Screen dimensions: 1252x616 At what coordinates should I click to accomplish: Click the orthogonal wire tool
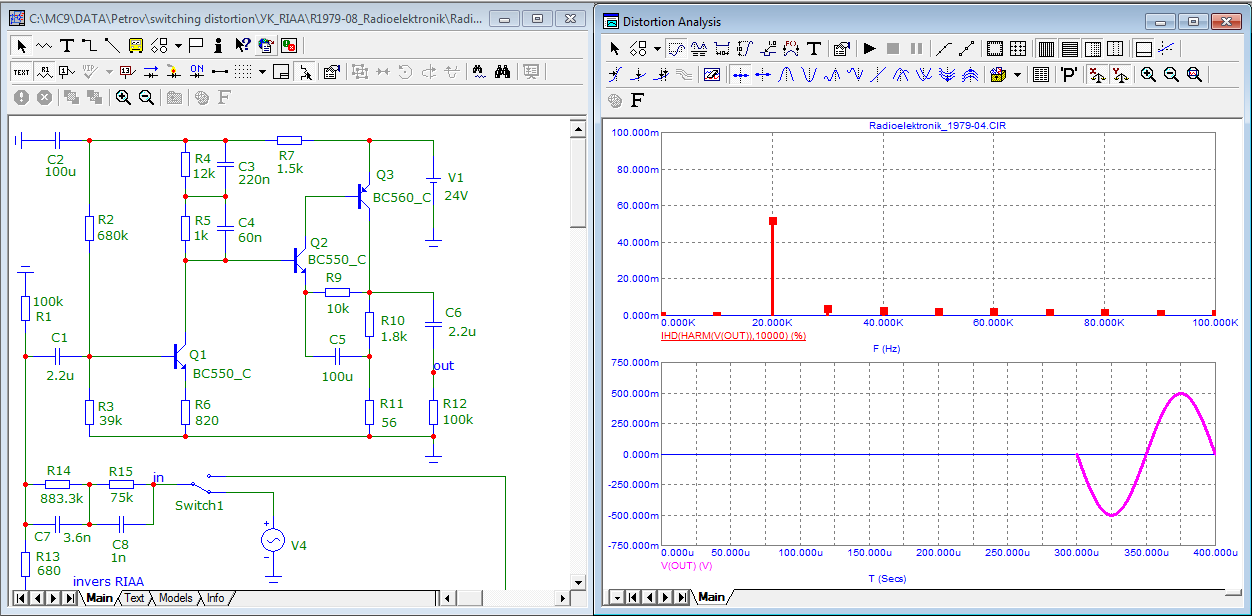click(x=89, y=45)
